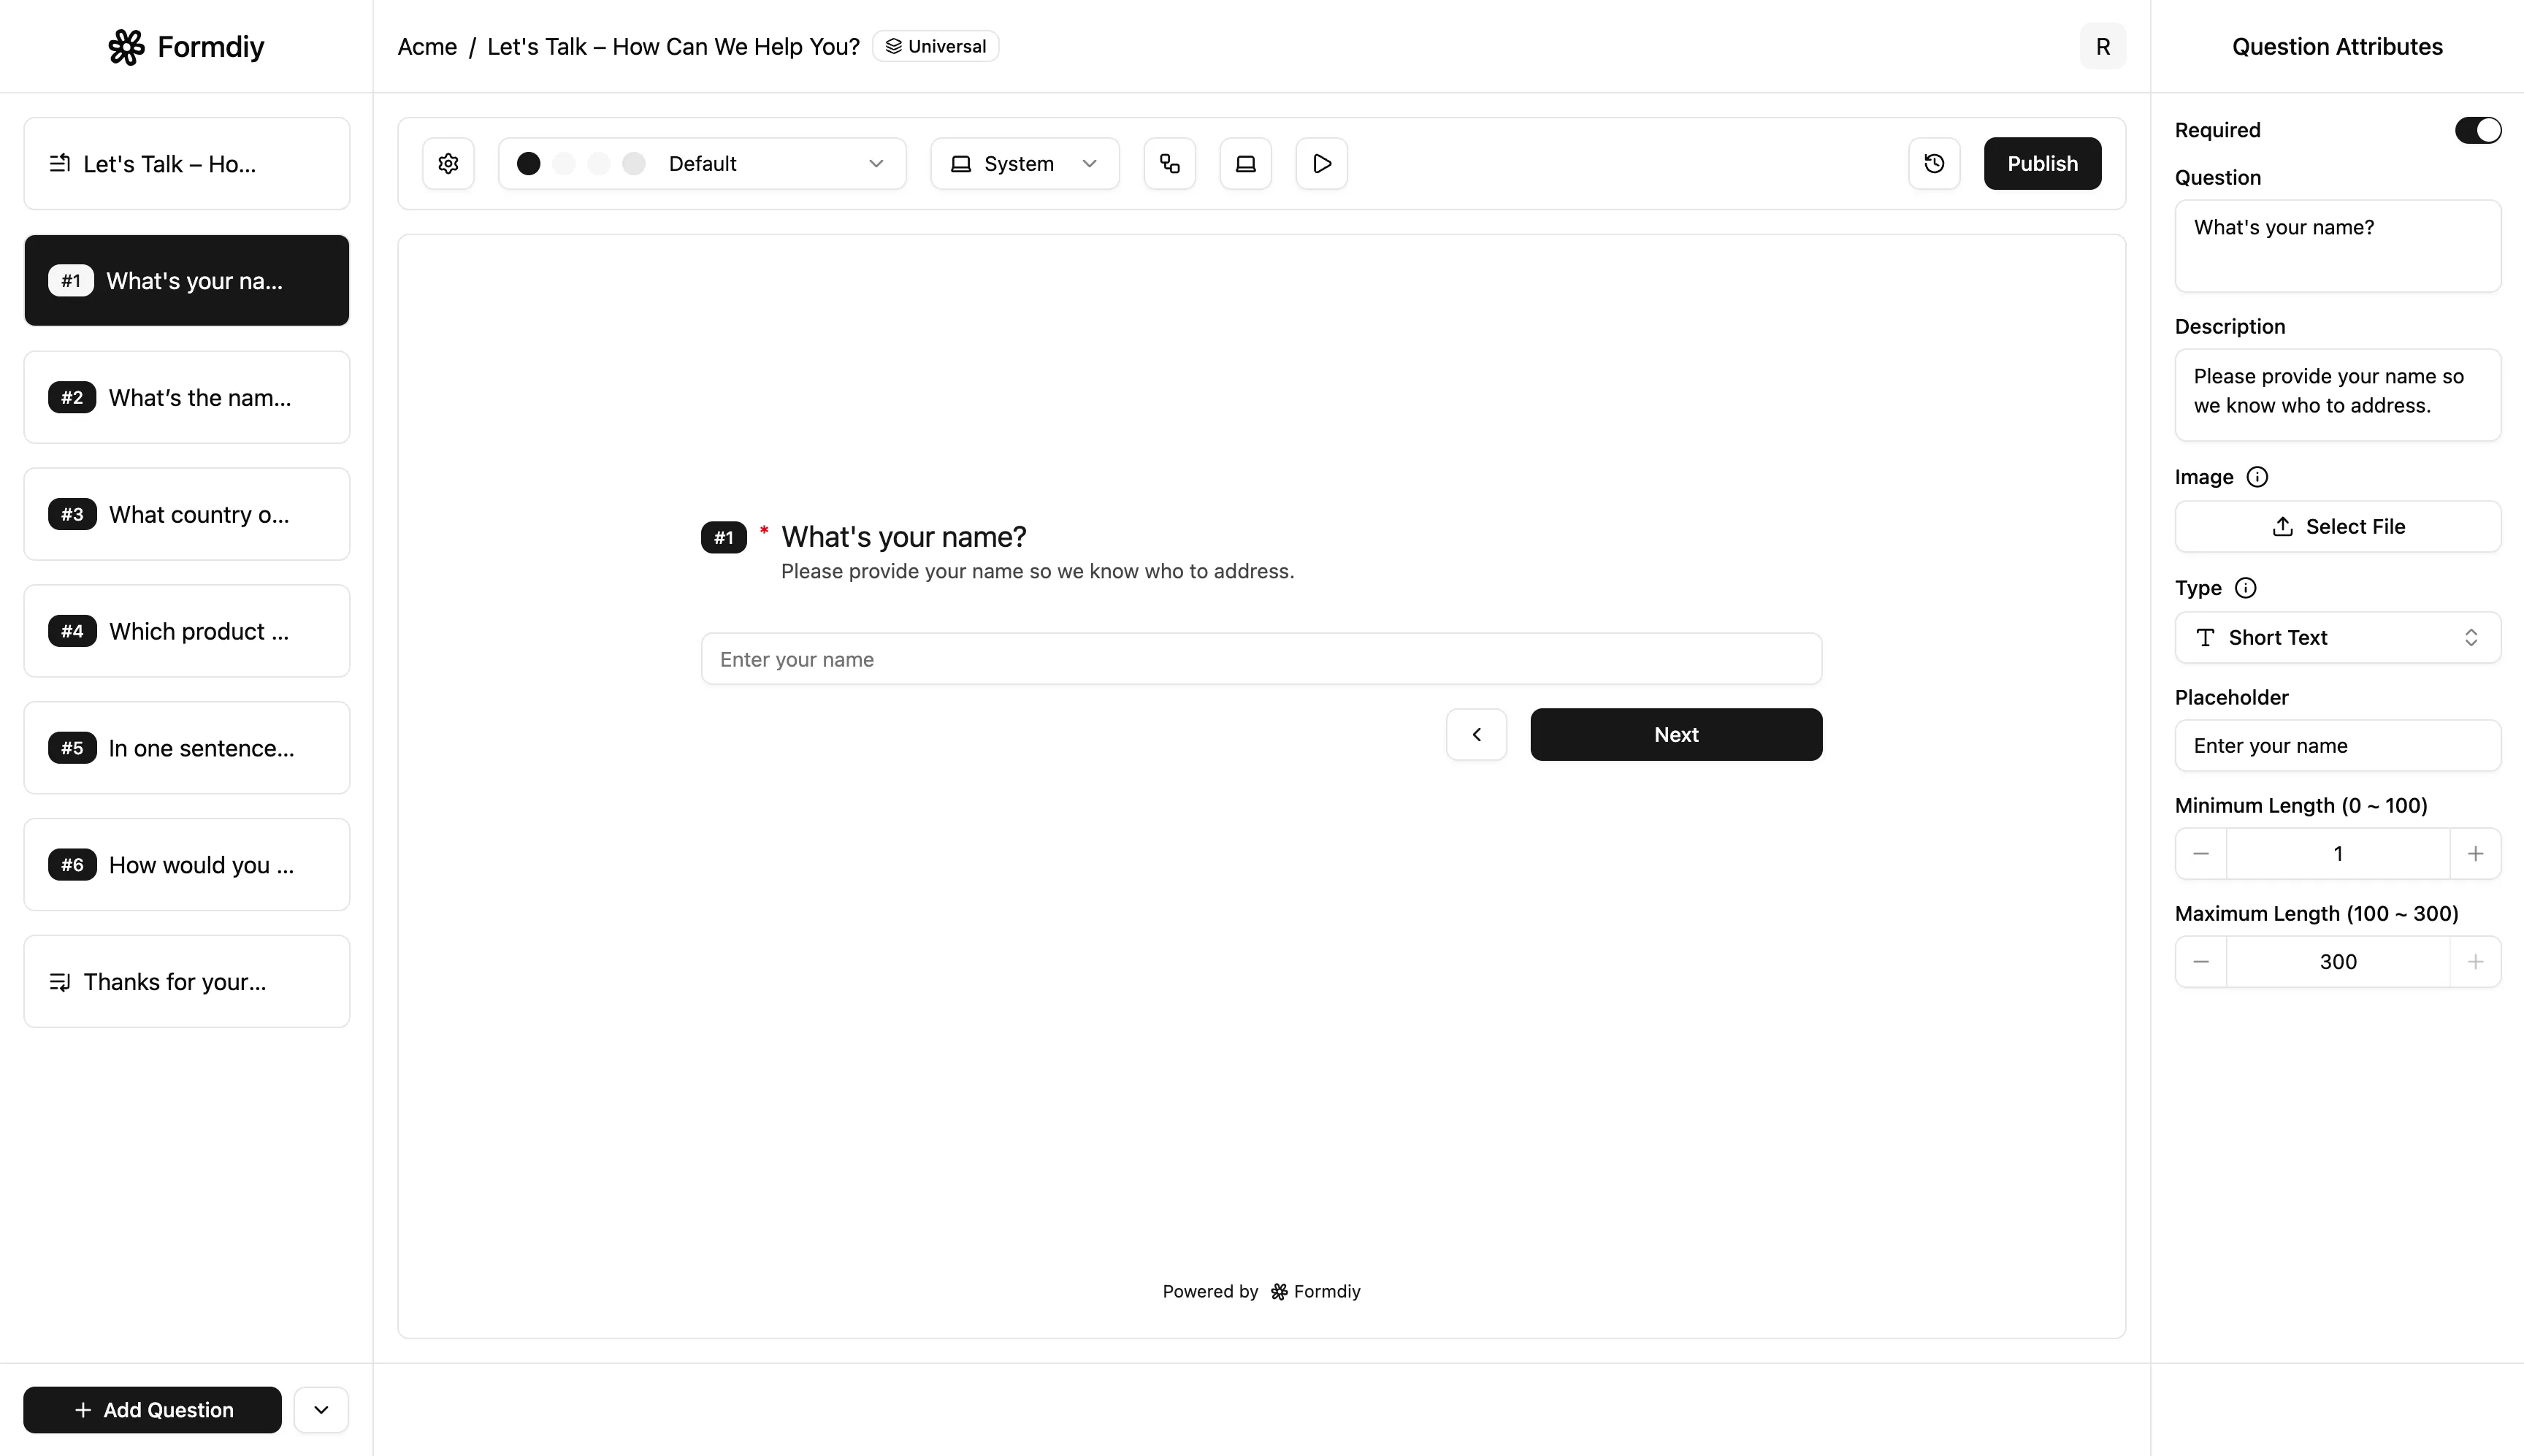This screenshot has height=1456, width=2524.
Task: Select question #6 How would you
Action: (x=187, y=865)
